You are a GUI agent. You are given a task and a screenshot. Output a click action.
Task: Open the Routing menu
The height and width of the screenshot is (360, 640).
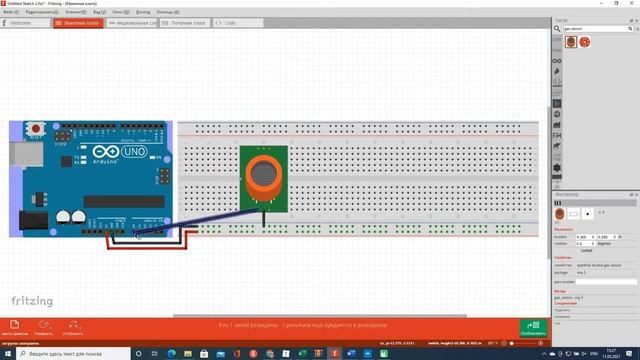143,12
